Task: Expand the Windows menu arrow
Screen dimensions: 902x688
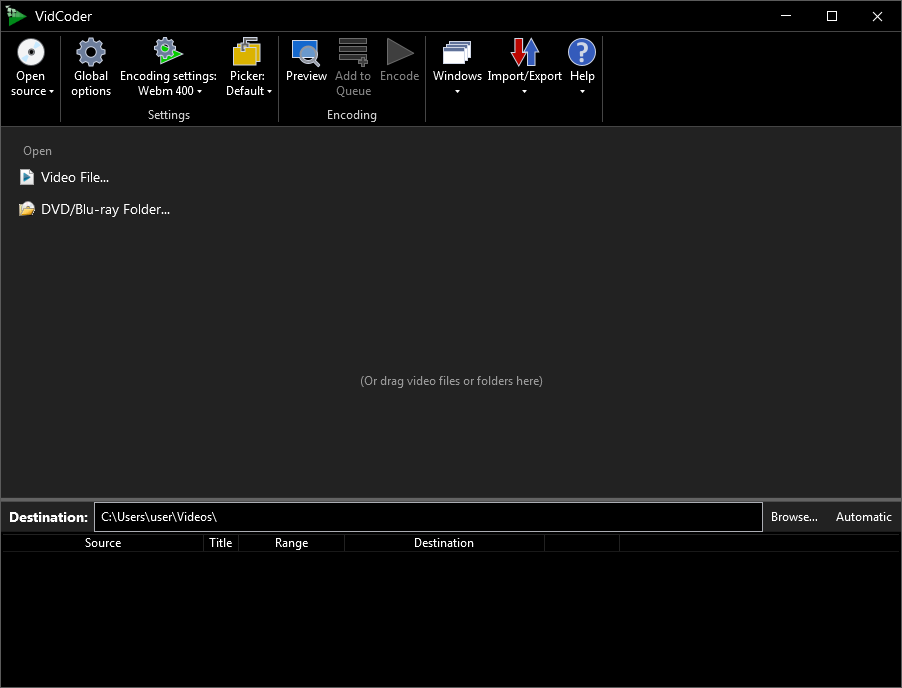Action: 457,91
